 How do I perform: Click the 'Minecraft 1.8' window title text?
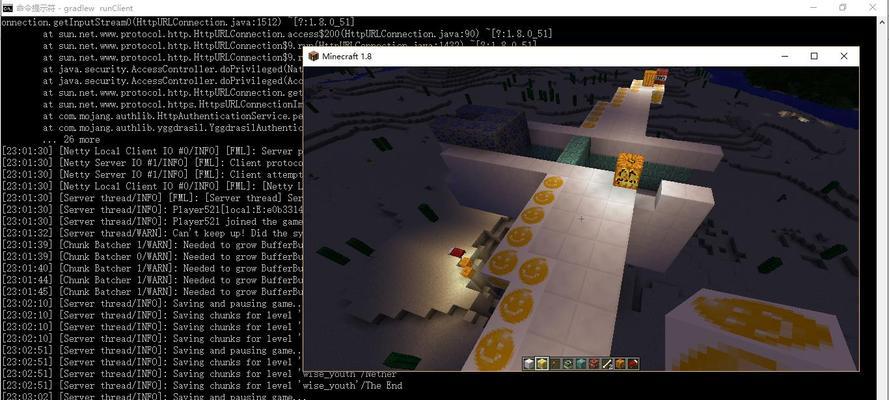[347, 56]
